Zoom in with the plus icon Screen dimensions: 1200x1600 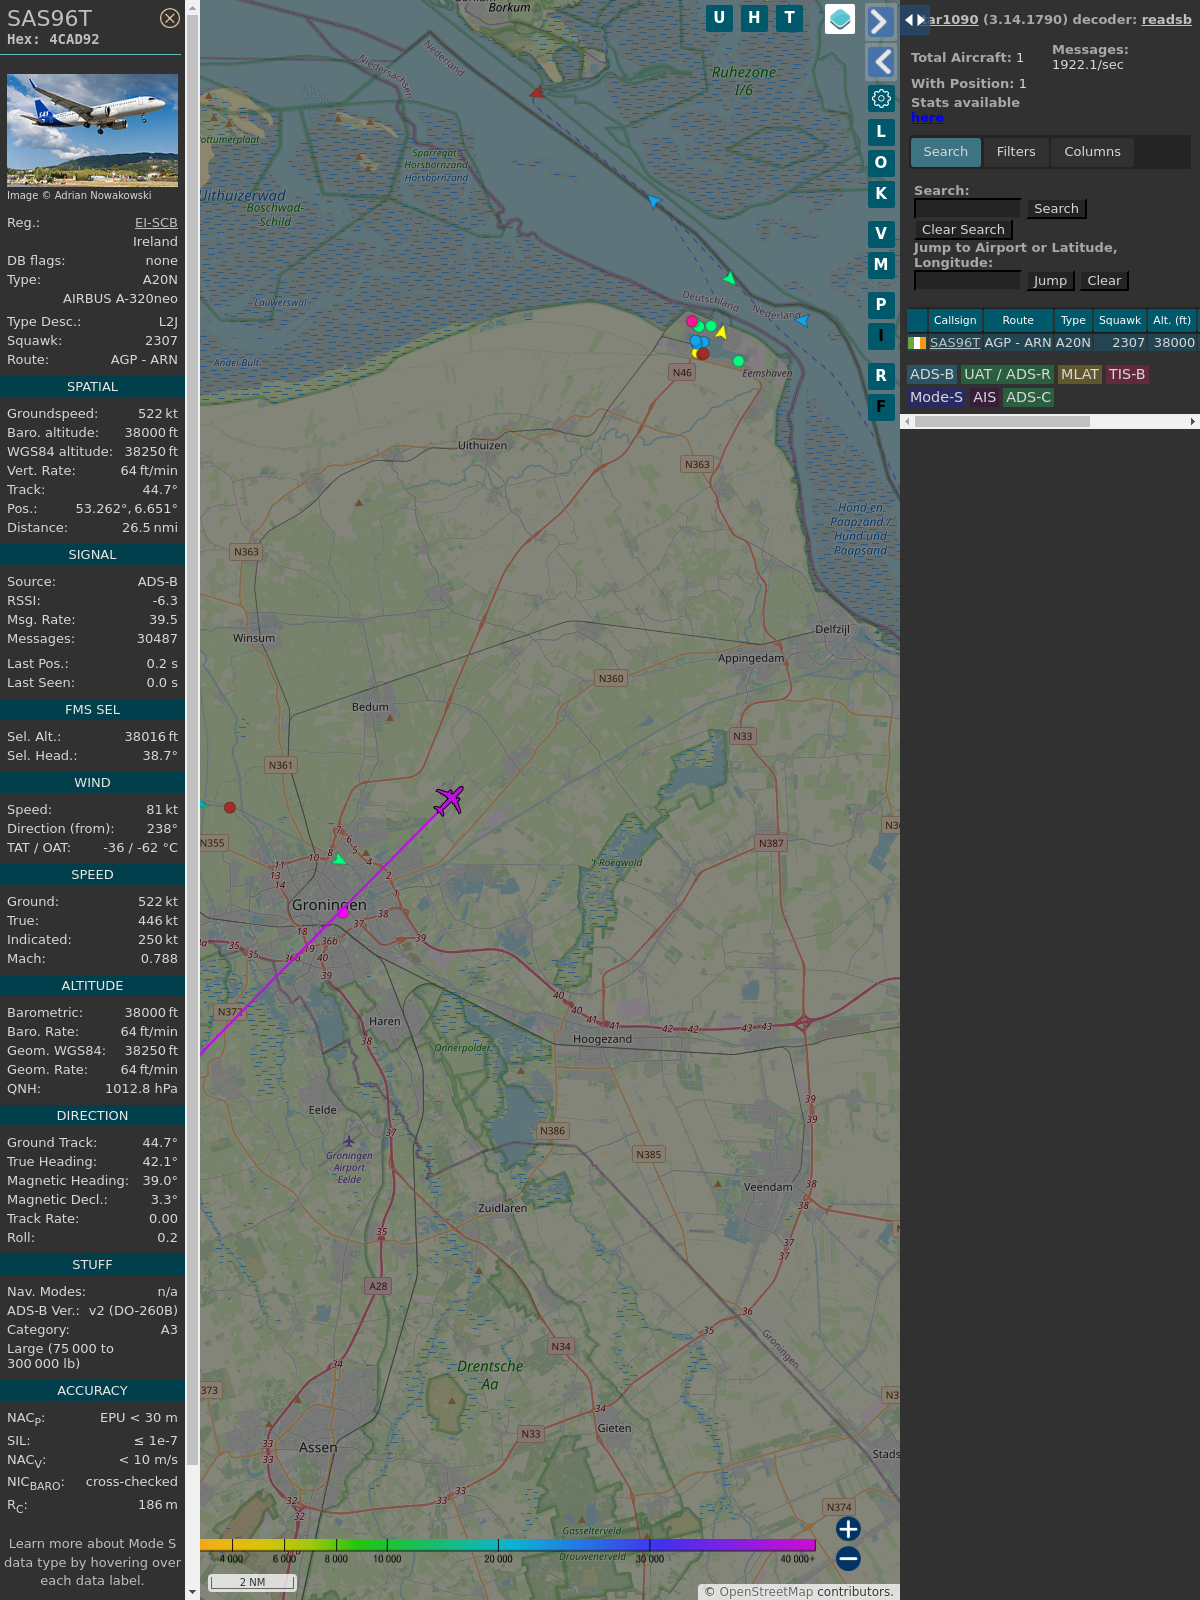[x=848, y=1529]
